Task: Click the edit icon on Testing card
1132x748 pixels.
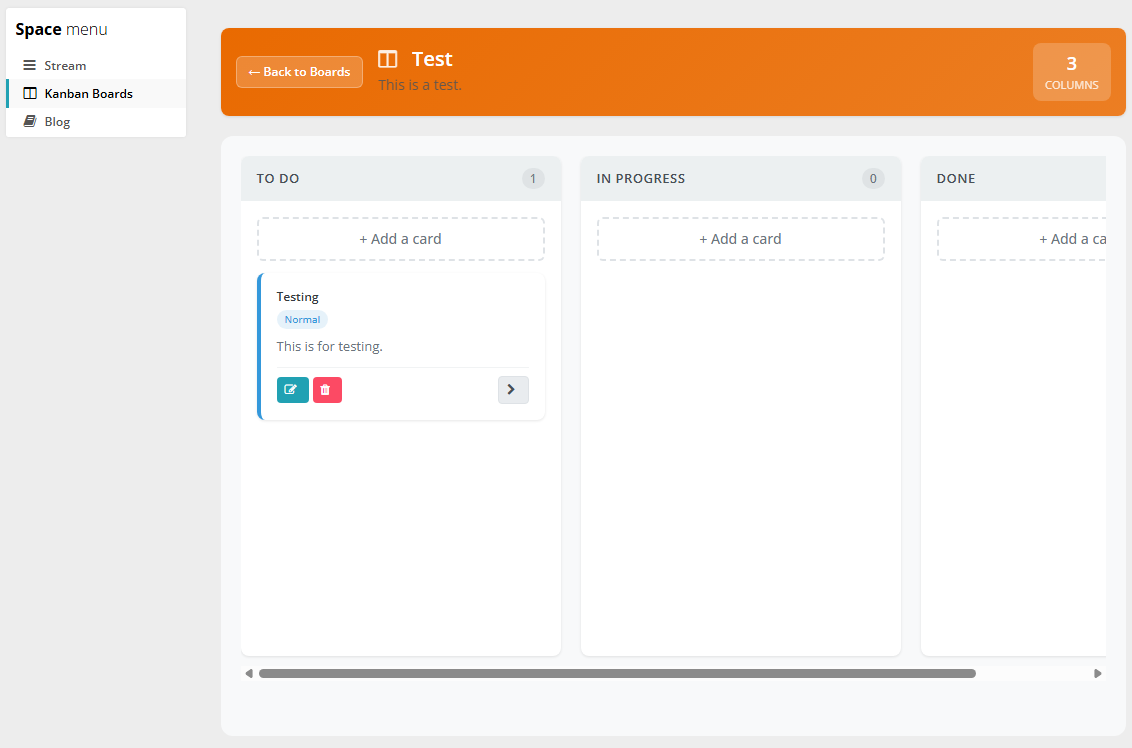Action: point(292,390)
